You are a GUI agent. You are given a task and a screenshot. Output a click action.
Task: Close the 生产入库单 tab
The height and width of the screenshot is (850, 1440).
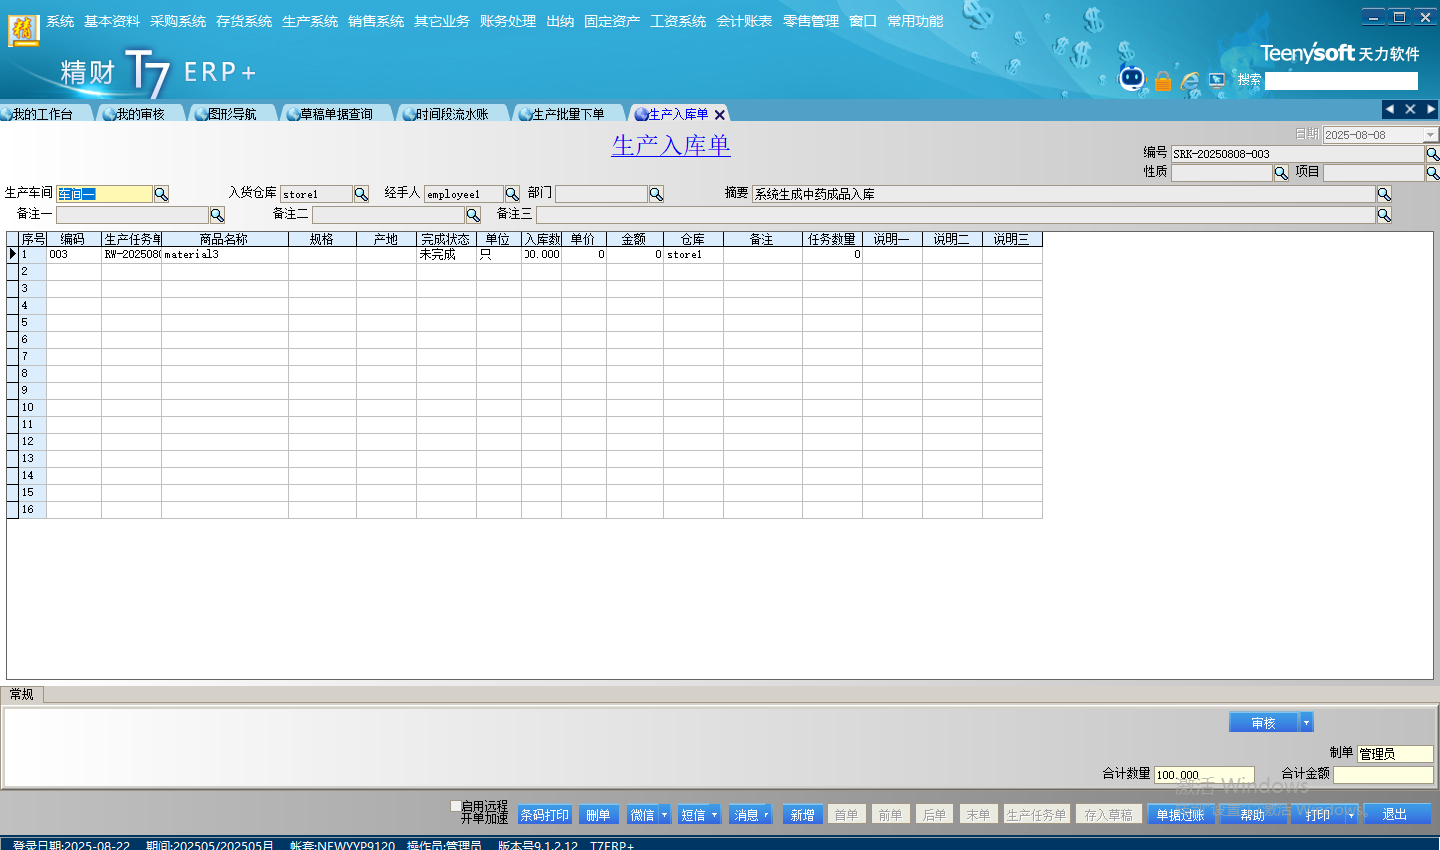pos(720,115)
